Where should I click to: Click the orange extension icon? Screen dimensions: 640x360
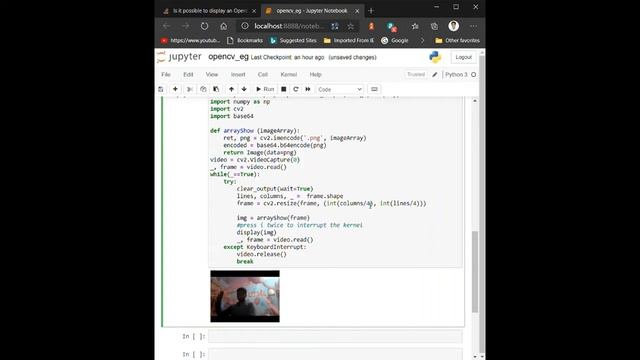371,26
